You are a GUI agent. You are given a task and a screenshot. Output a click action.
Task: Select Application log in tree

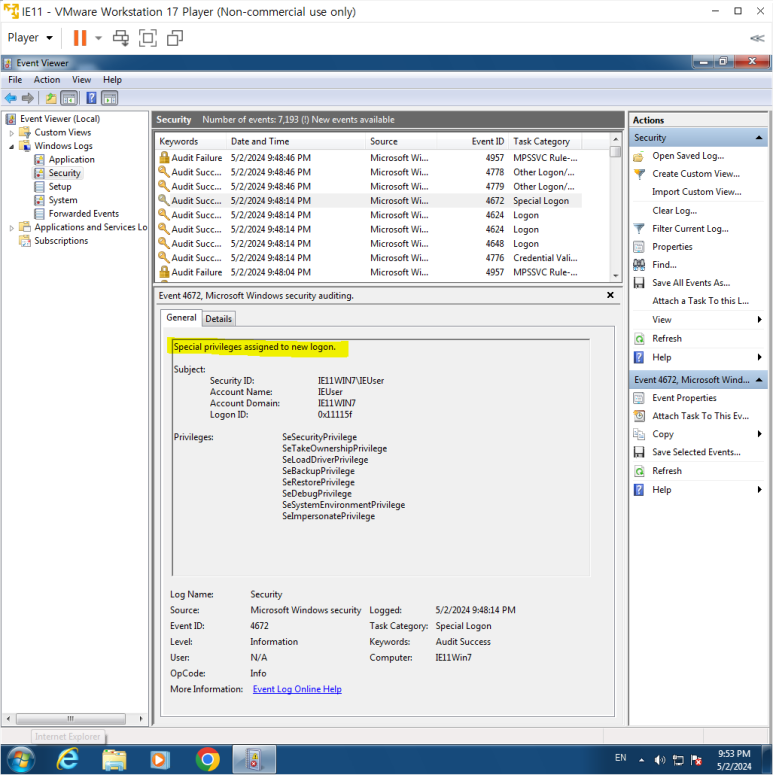[x=71, y=160]
